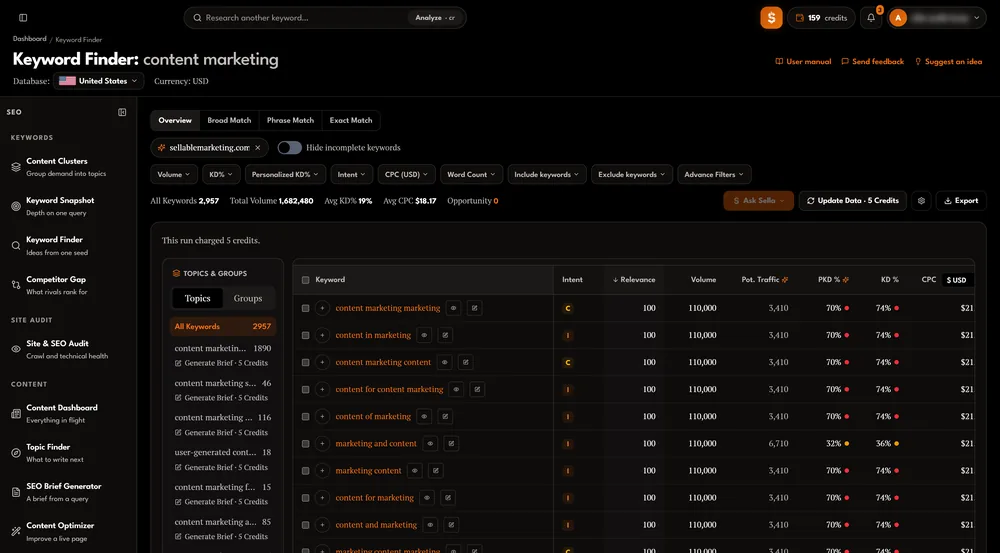Open Keyword Snapshot in sidebar

(x=67, y=206)
